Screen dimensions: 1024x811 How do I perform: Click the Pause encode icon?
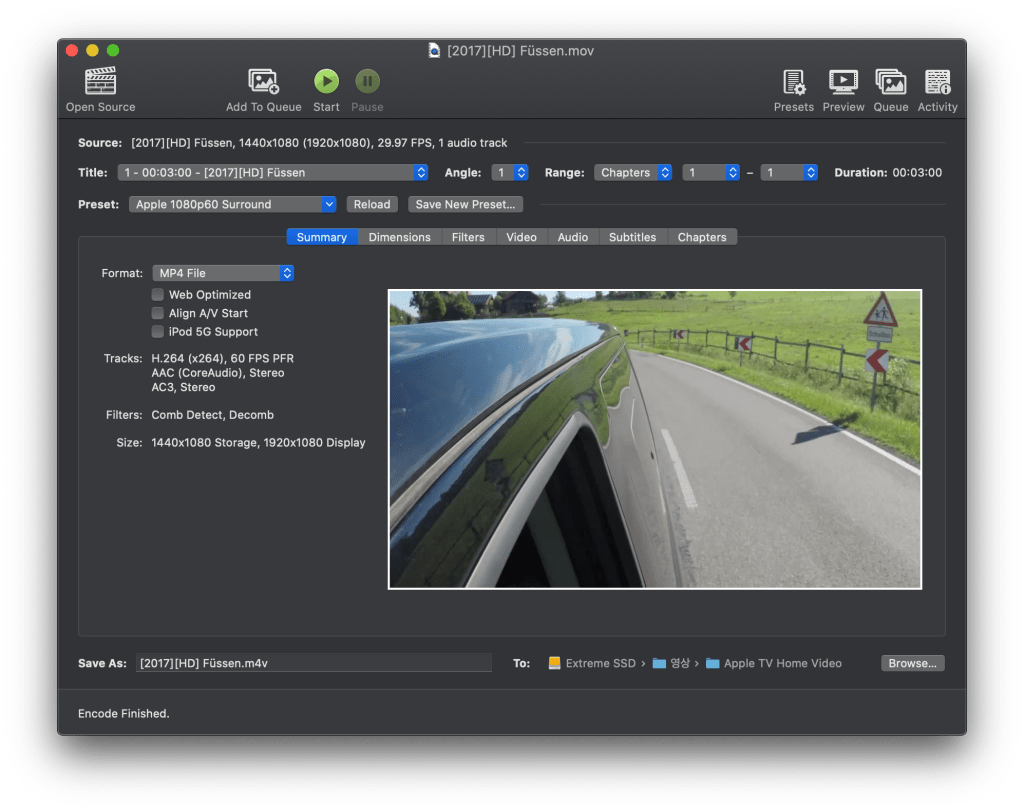click(x=367, y=82)
